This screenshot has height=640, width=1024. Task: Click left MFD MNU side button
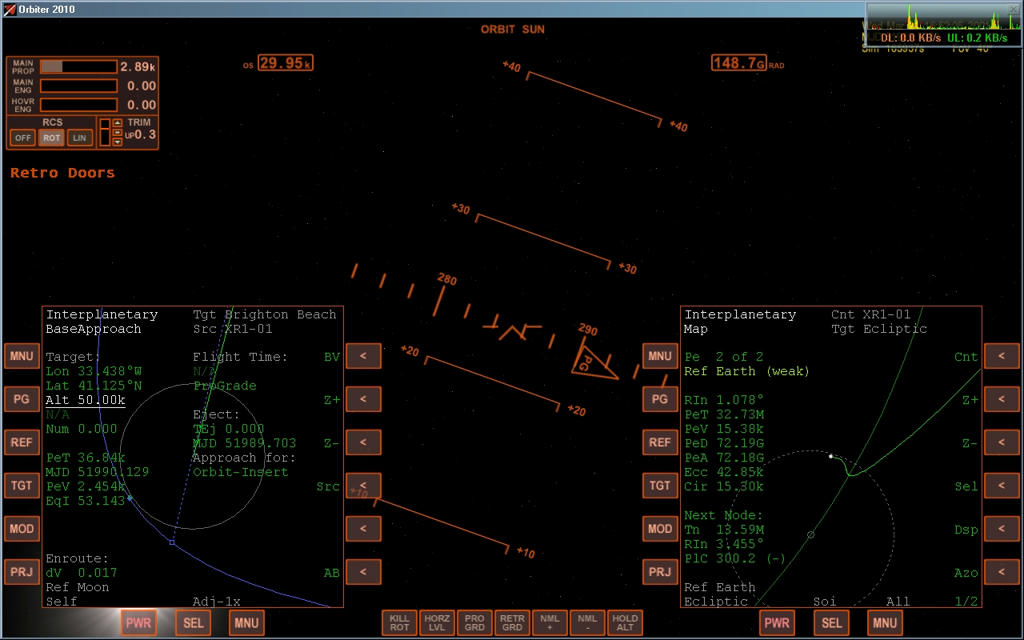[x=22, y=357]
